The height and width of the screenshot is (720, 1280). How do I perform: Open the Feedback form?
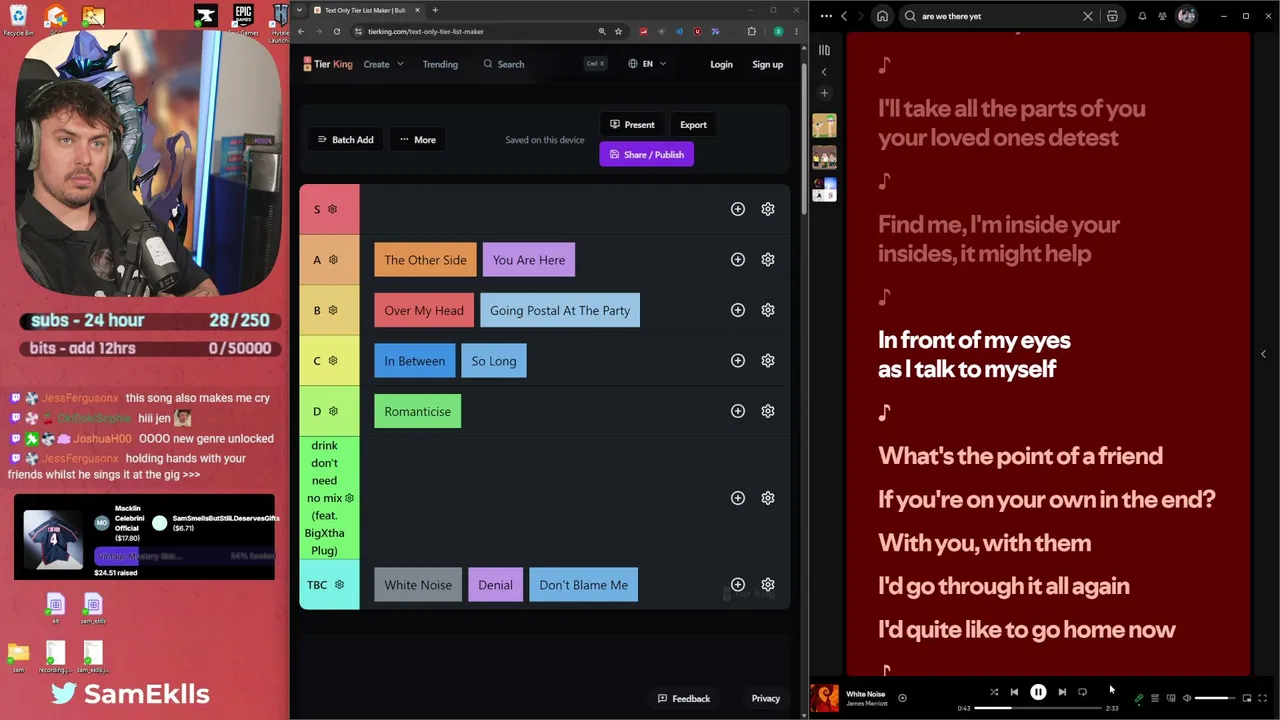click(x=684, y=699)
